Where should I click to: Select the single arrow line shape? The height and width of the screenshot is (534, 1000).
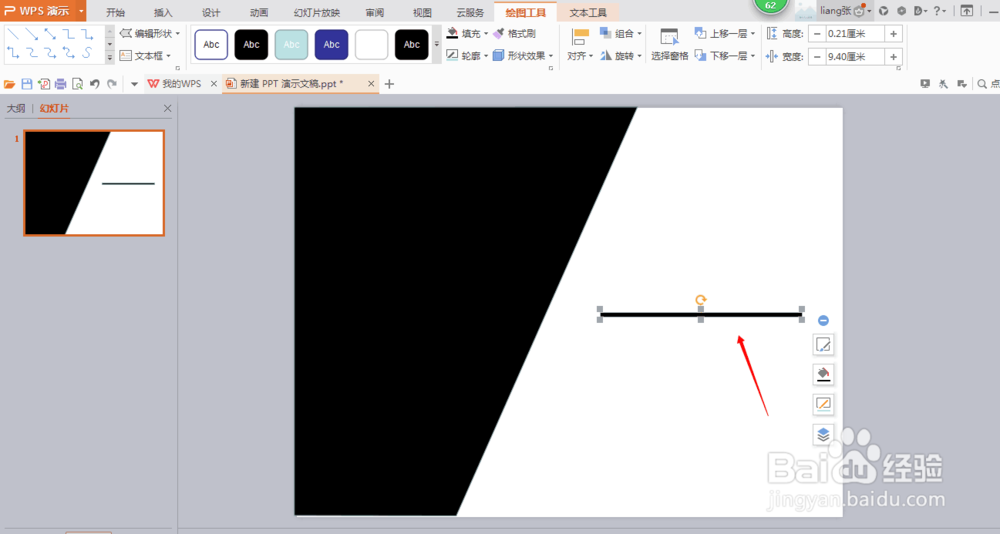coord(31,34)
